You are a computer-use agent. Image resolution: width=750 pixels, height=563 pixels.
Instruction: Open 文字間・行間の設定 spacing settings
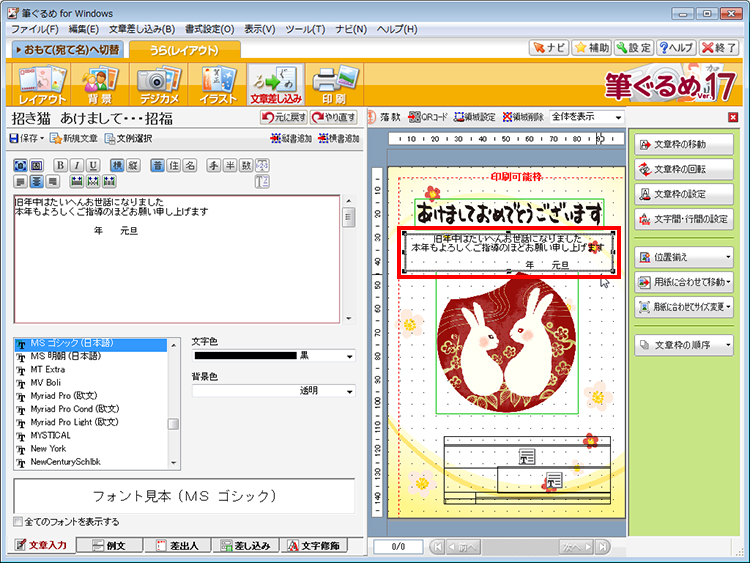(684, 219)
